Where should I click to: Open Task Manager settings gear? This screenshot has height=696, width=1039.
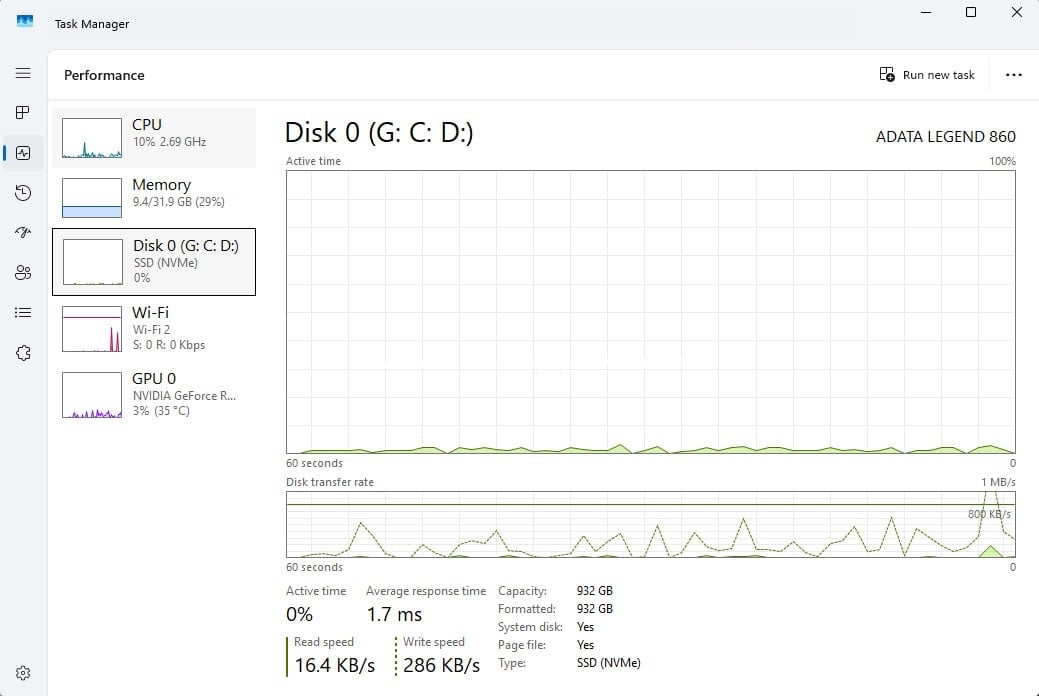click(x=23, y=673)
